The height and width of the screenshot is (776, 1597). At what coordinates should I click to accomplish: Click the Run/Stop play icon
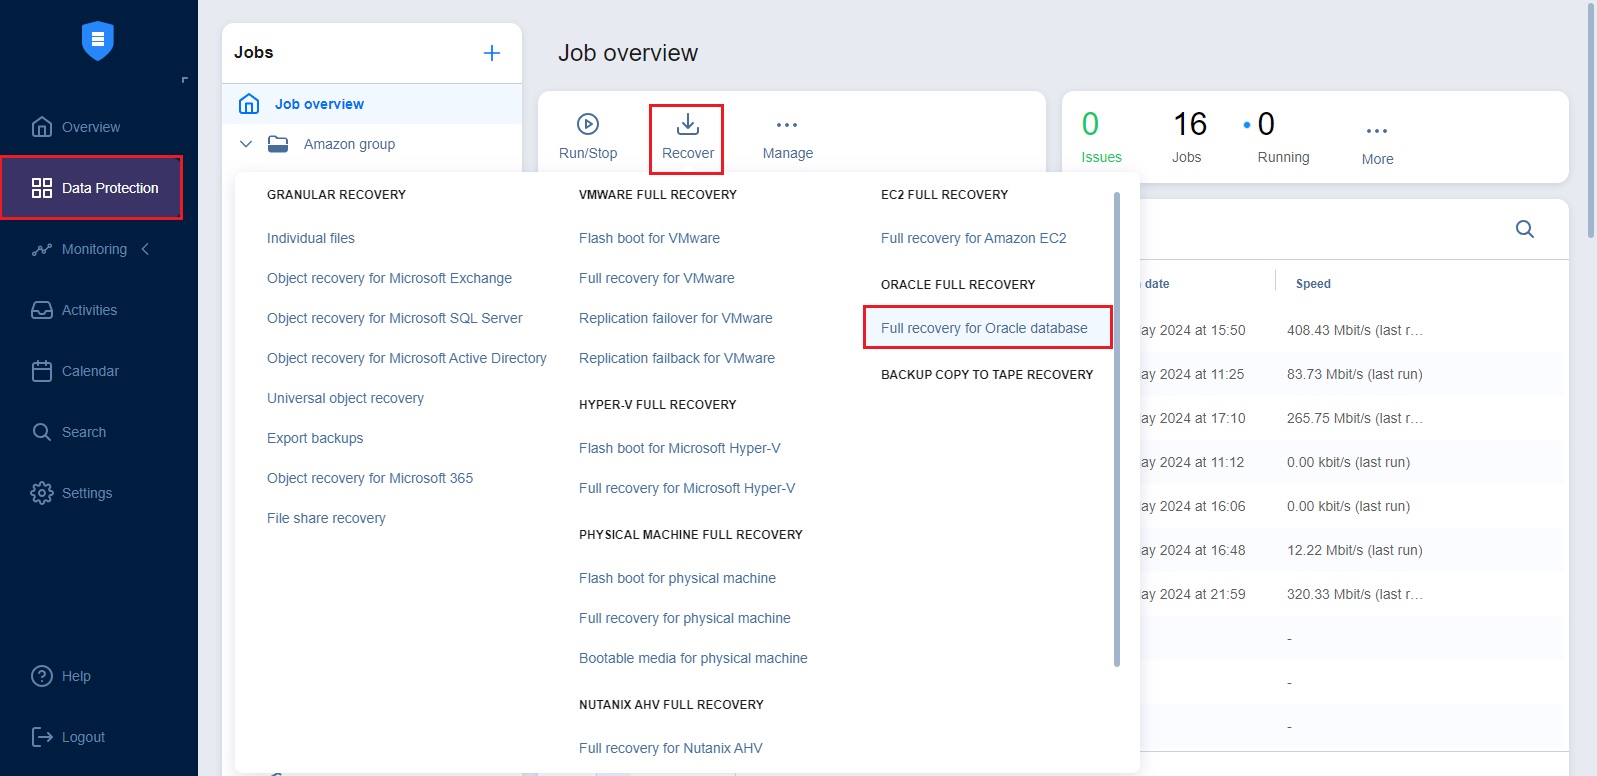click(588, 124)
